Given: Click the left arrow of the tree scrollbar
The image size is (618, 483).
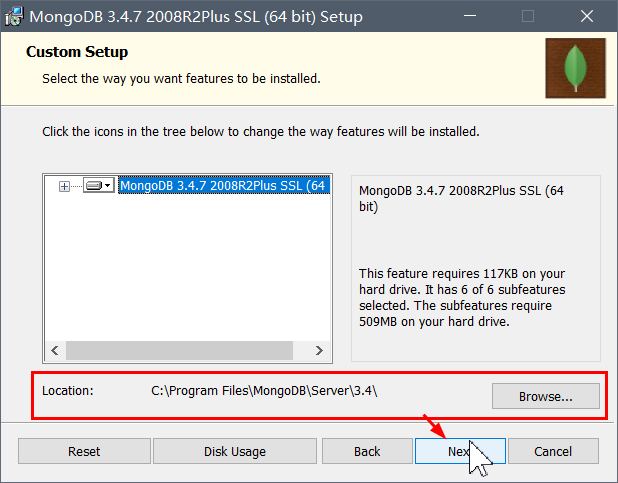Looking at the screenshot, I should (x=55, y=350).
